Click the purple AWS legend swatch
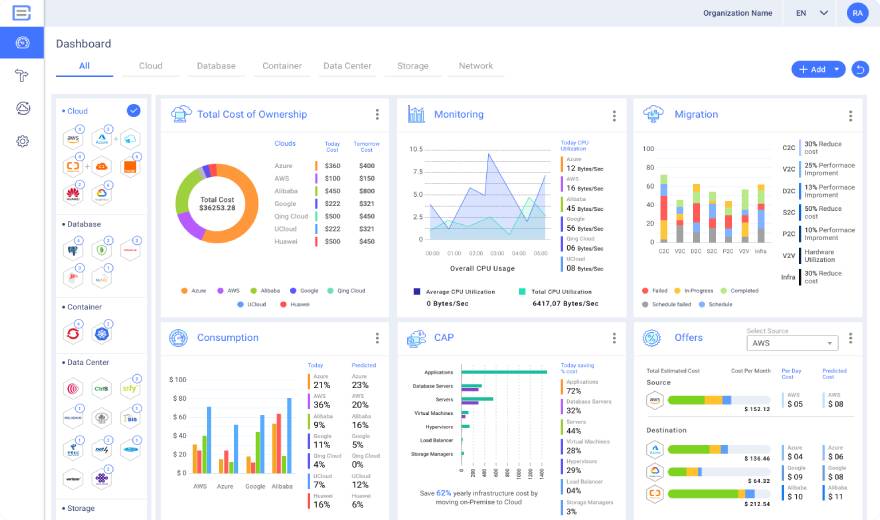Image resolution: width=880 pixels, height=520 pixels. 221,291
